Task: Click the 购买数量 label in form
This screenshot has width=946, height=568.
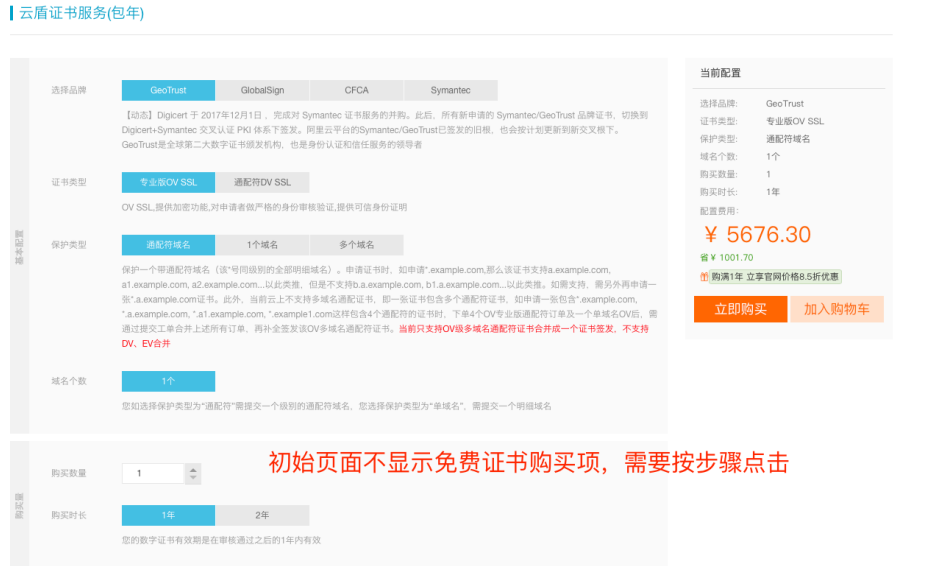Action: tap(69, 473)
